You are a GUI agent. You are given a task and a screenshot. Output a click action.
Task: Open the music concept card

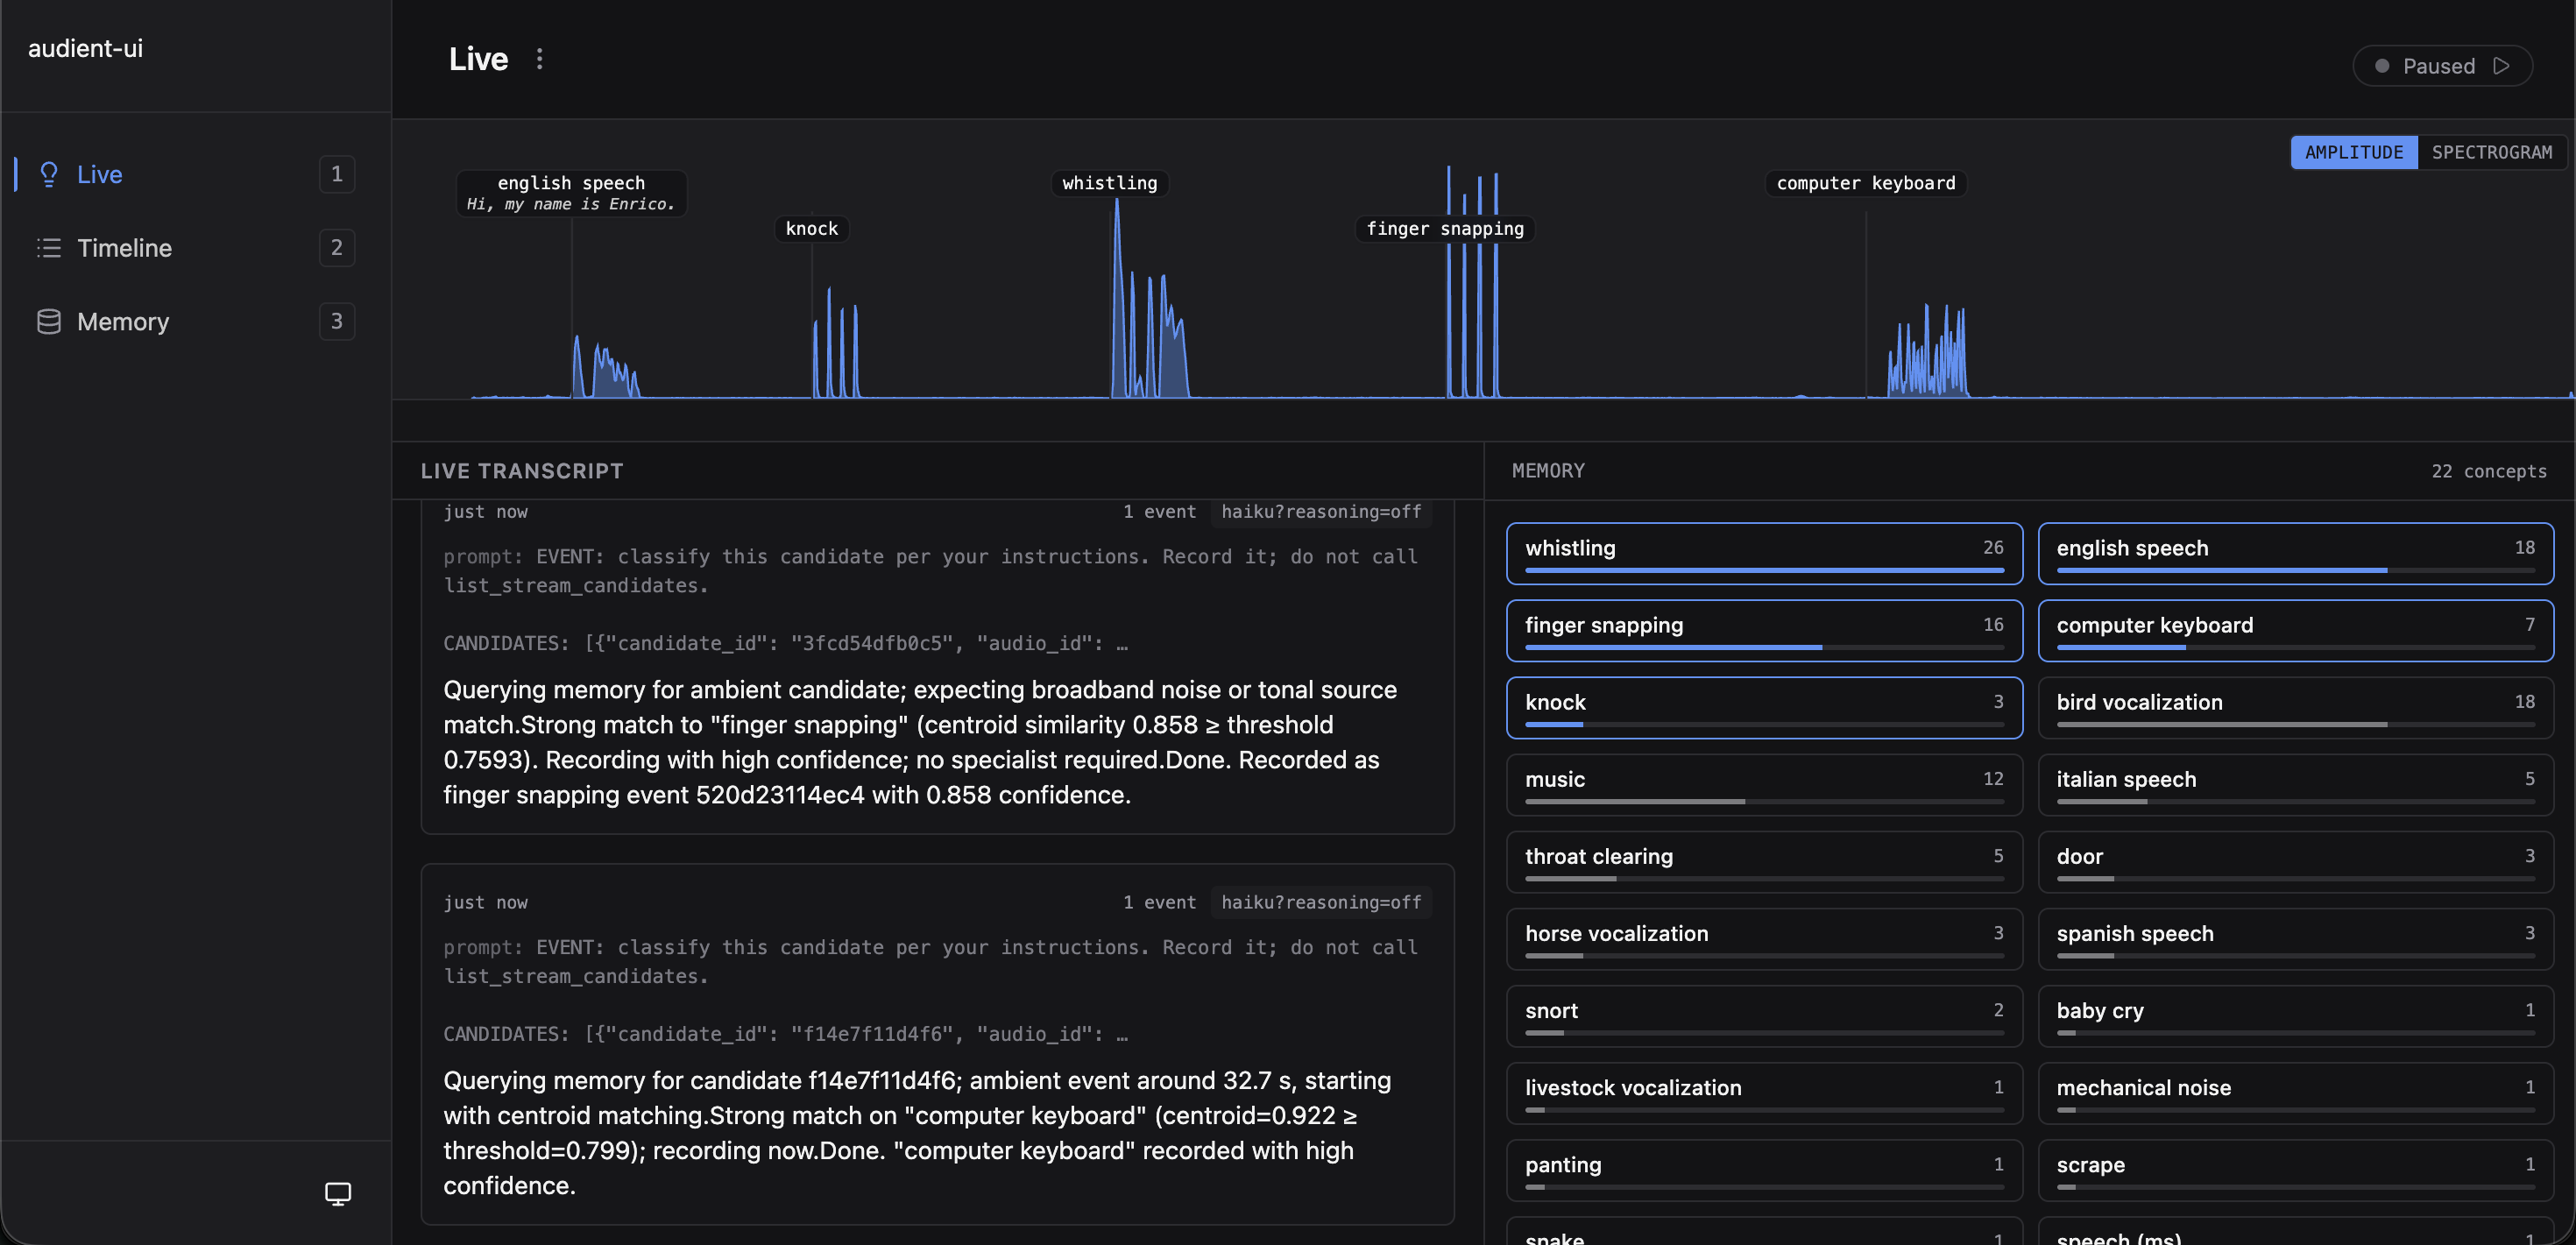[x=1764, y=784]
